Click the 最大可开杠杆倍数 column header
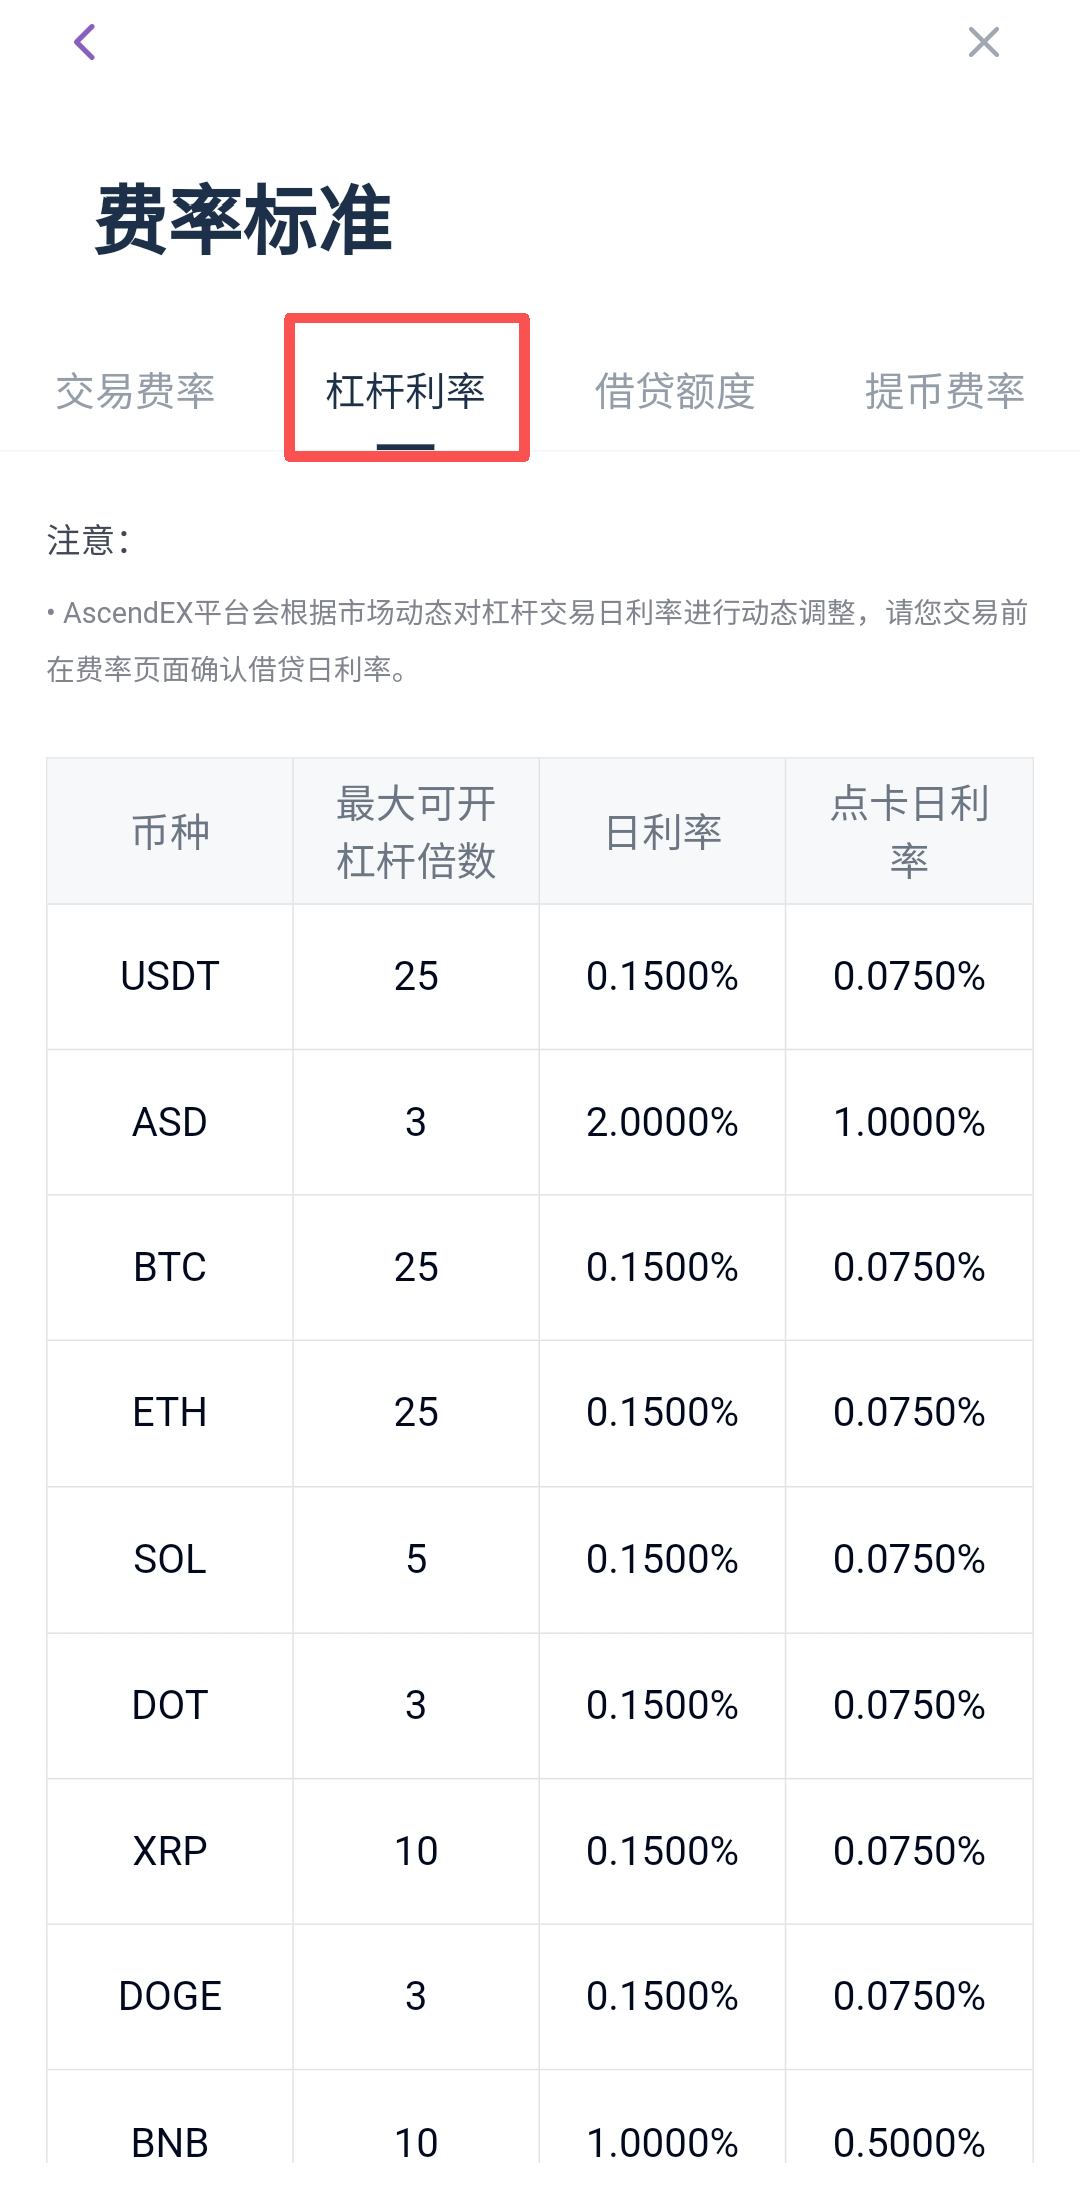 [x=416, y=832]
